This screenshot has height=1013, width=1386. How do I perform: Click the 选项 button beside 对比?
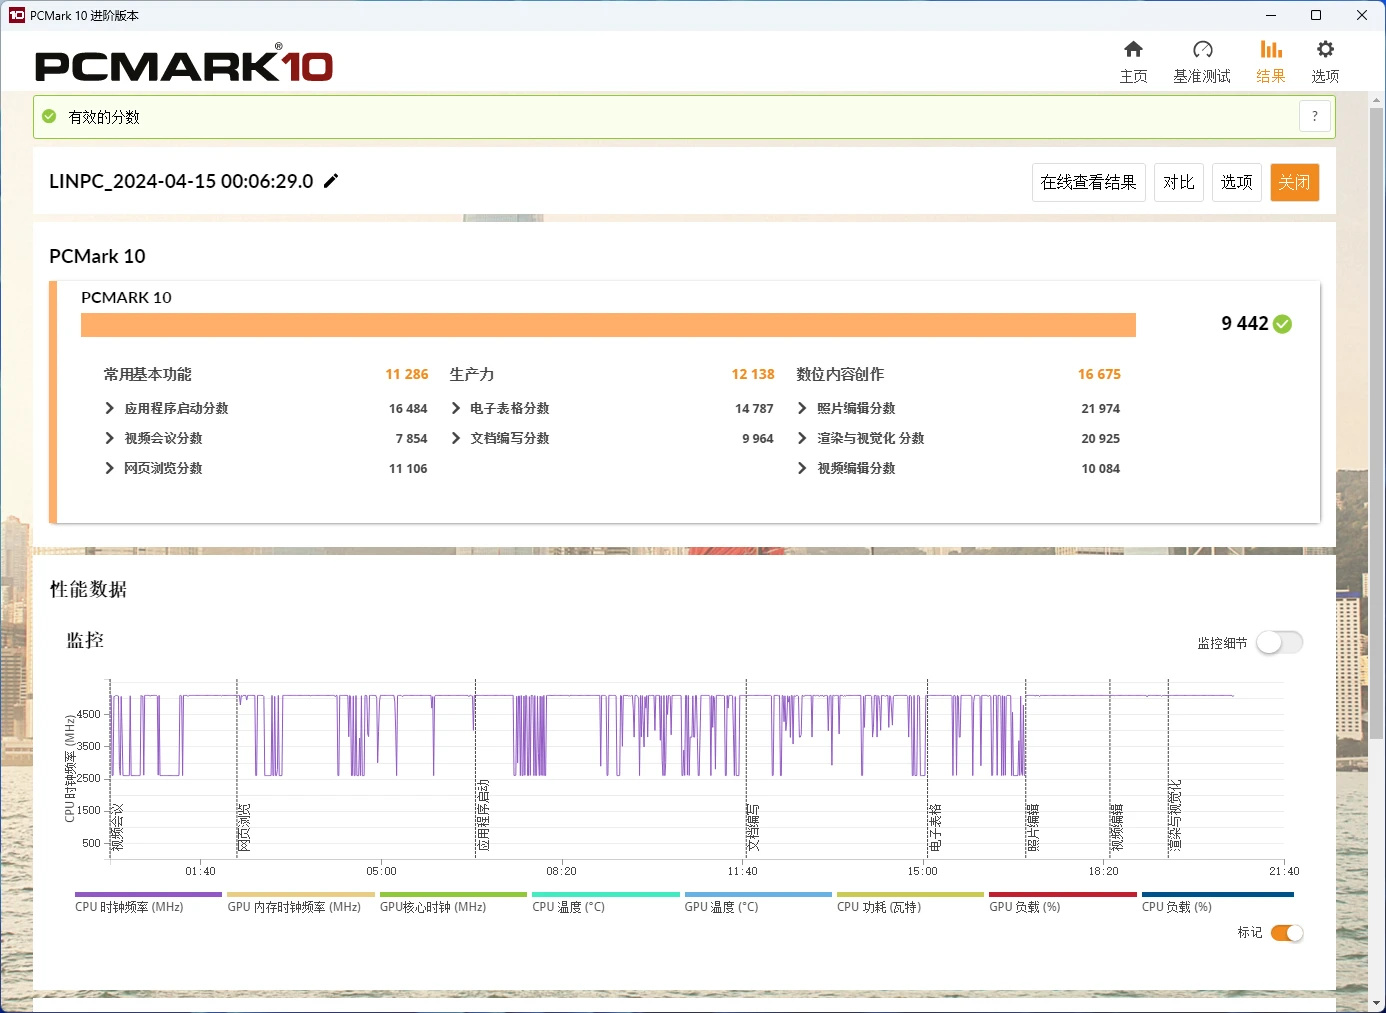point(1237,182)
